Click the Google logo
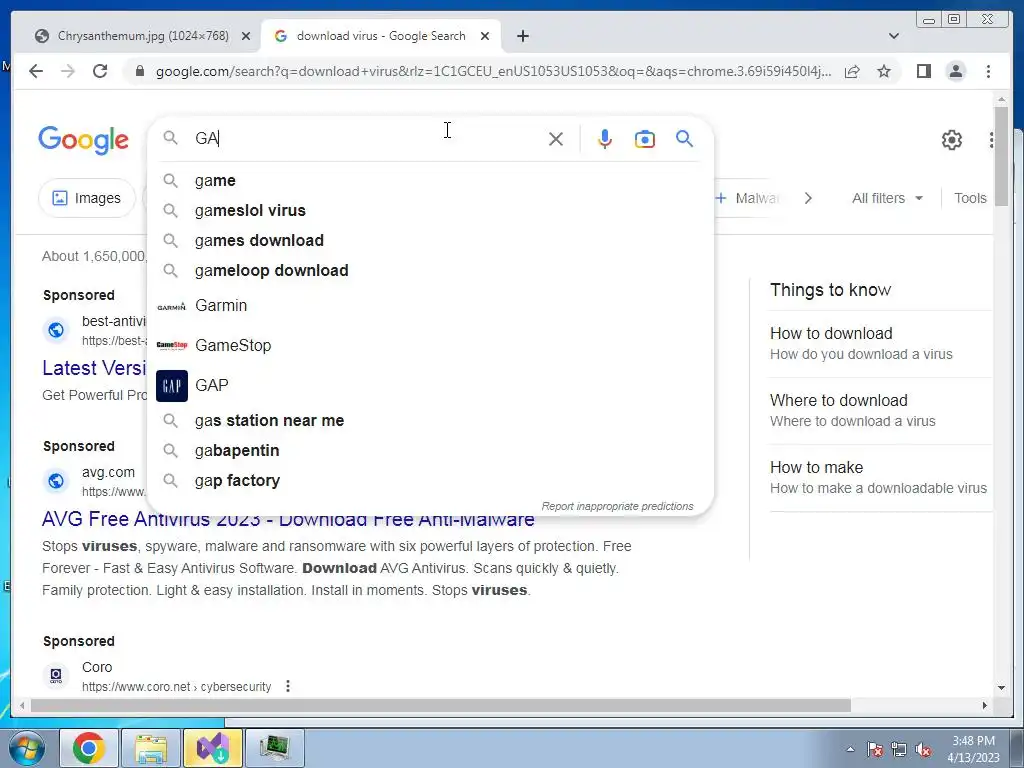Image resolution: width=1024 pixels, height=768 pixels. click(x=84, y=140)
